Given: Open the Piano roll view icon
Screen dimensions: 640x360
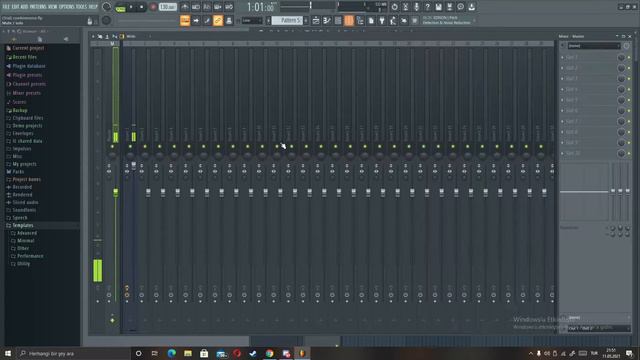Looking at the screenshot, I should pos(327,20).
